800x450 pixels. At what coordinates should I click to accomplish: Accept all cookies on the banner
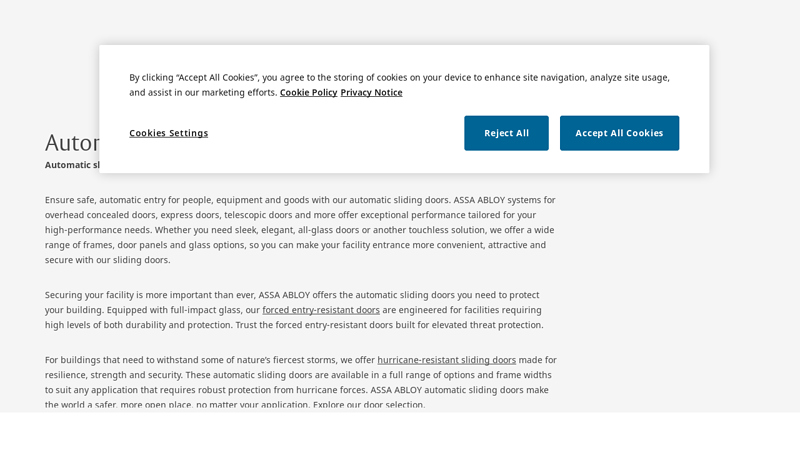tap(619, 133)
